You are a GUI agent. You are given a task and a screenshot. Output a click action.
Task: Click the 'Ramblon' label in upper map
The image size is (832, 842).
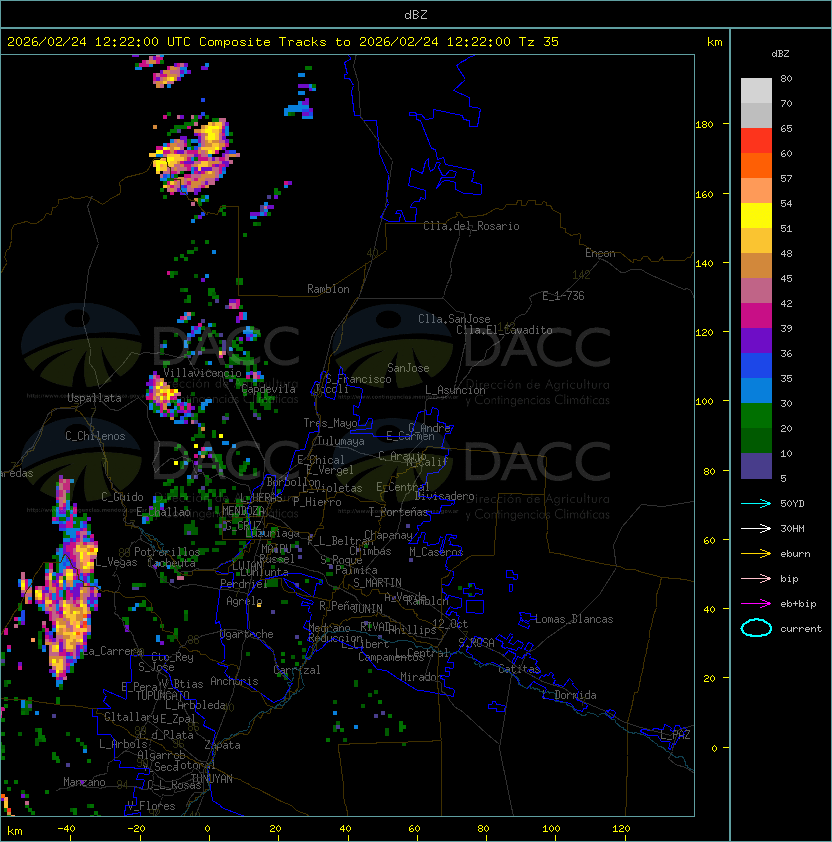[x=328, y=289]
